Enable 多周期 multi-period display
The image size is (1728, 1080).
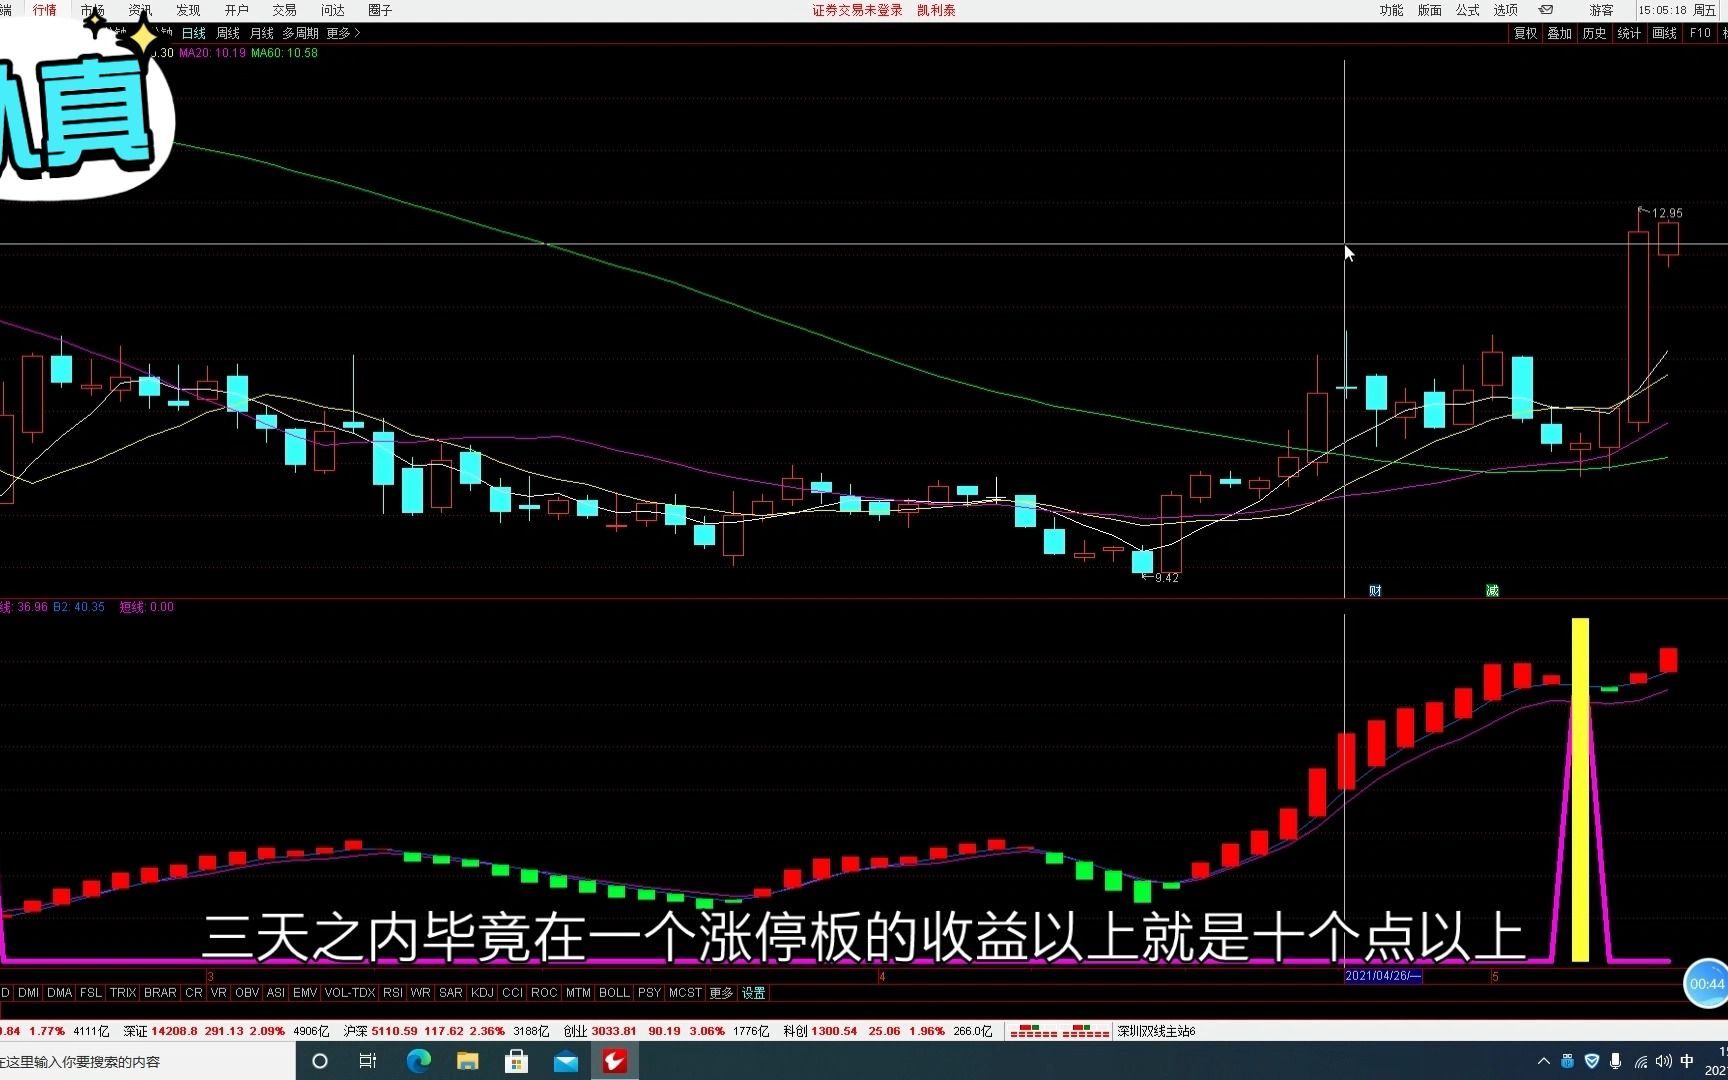300,33
